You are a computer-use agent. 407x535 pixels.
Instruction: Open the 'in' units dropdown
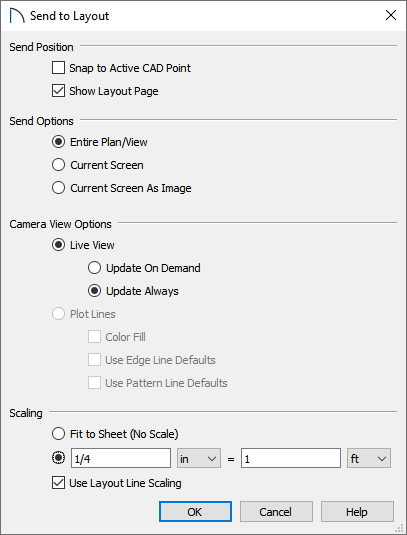[199, 458]
